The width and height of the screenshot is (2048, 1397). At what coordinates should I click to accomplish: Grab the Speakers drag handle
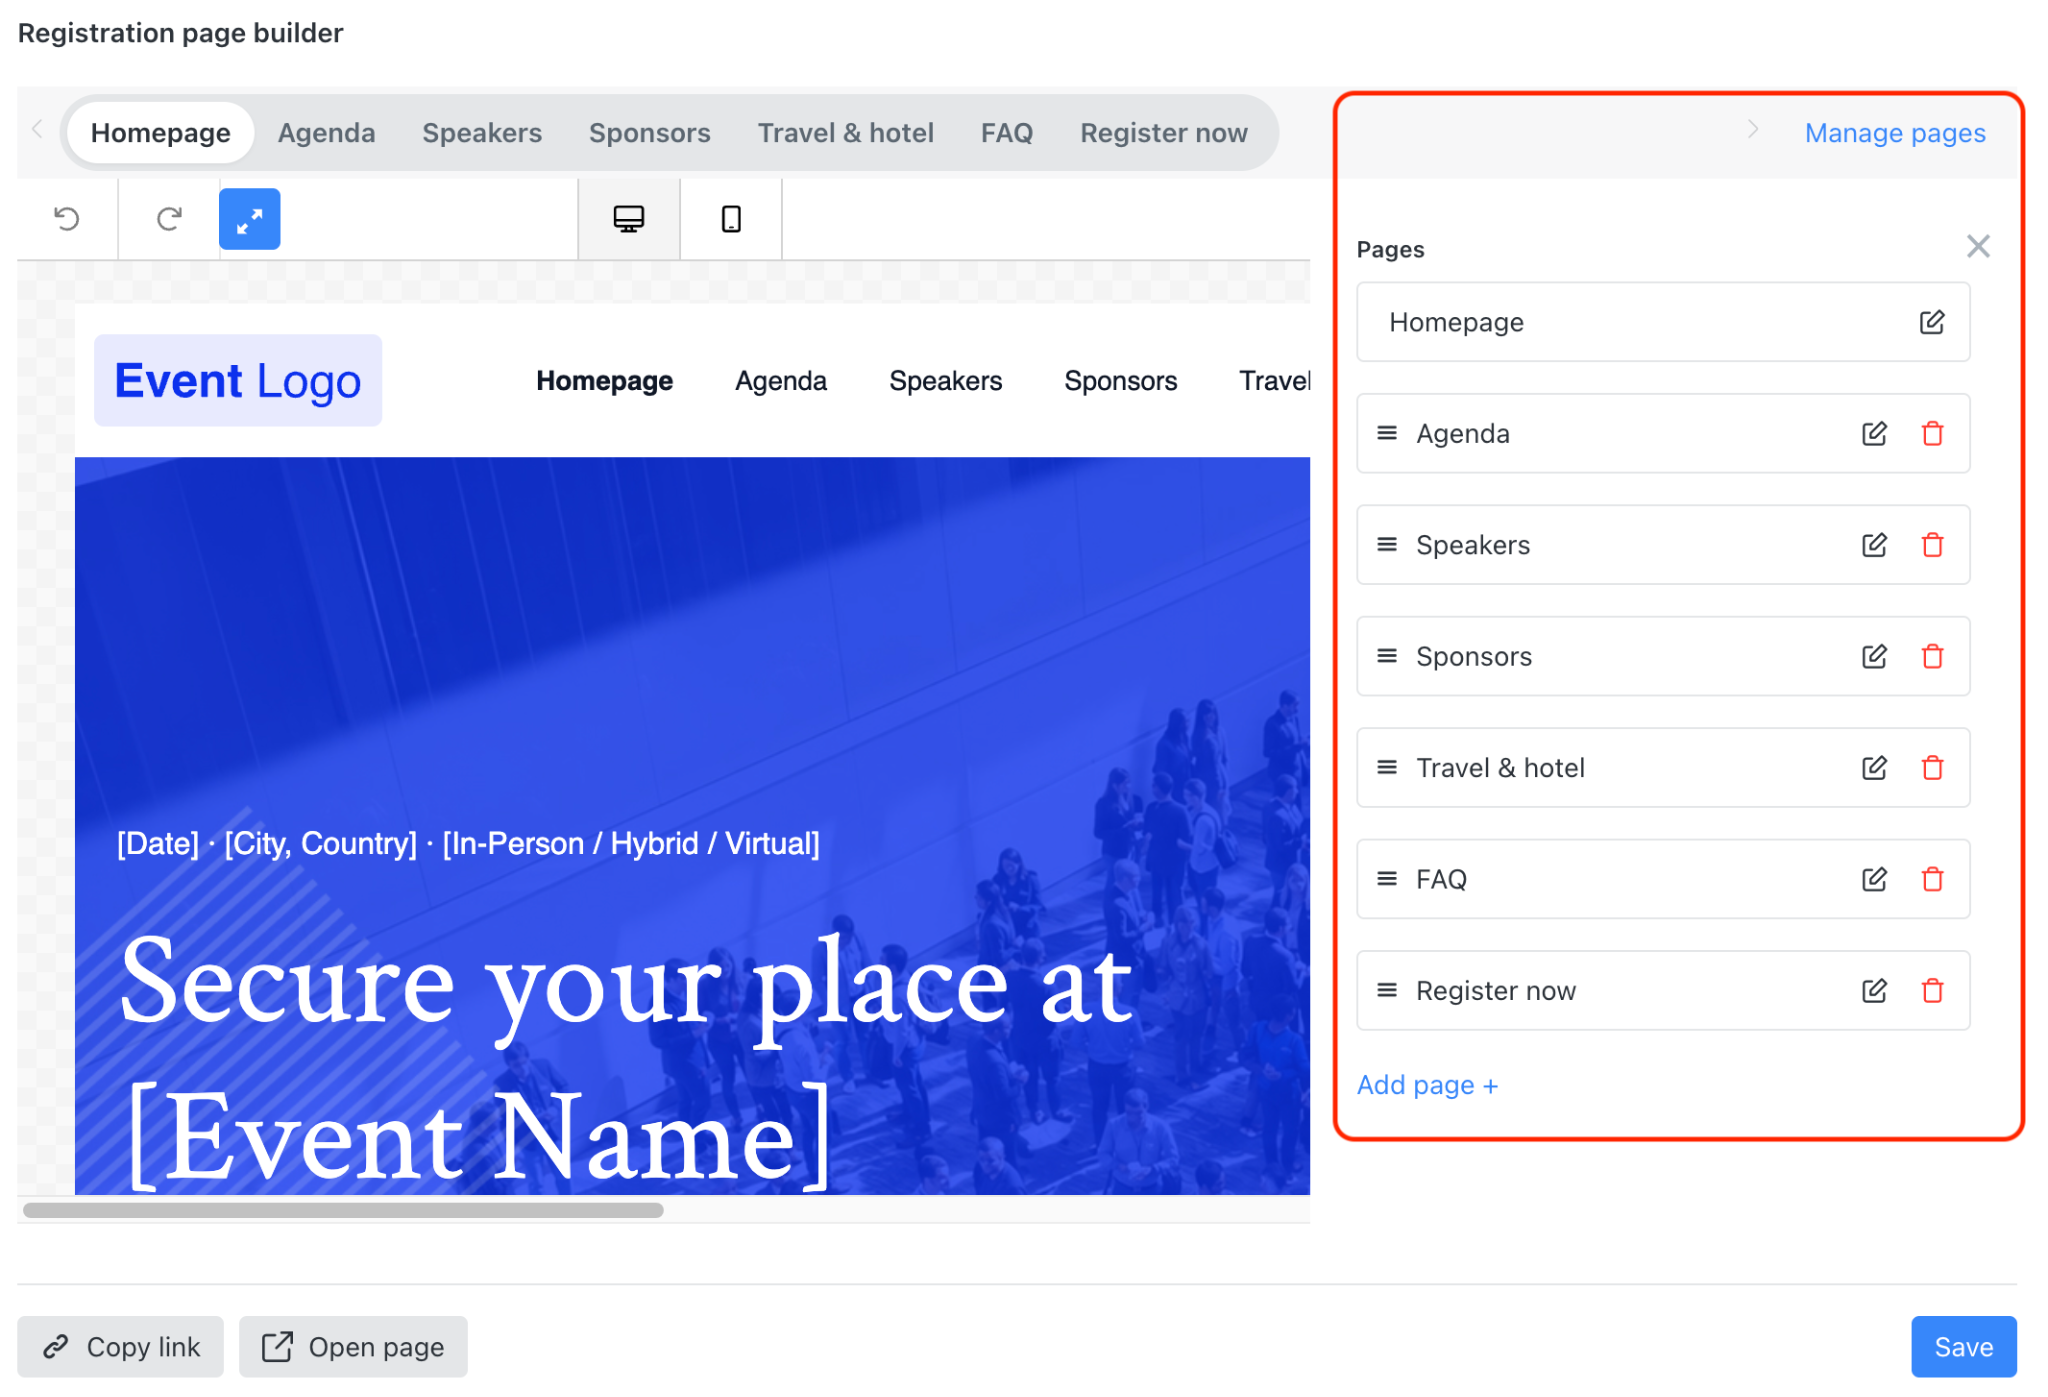[x=1386, y=545]
